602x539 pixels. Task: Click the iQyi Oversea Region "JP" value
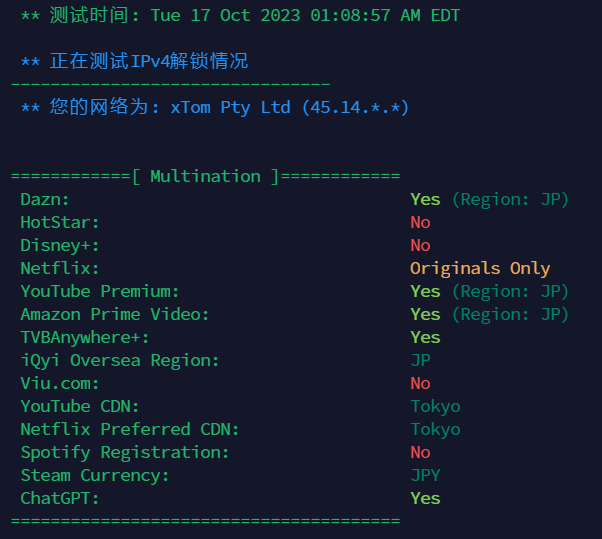coord(420,360)
